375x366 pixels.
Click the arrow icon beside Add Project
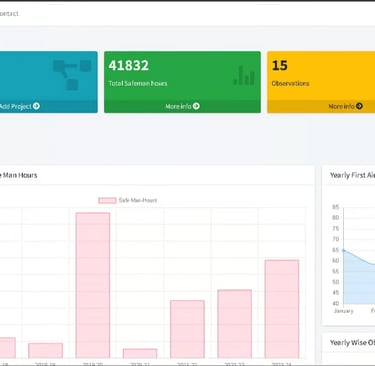coord(36,106)
